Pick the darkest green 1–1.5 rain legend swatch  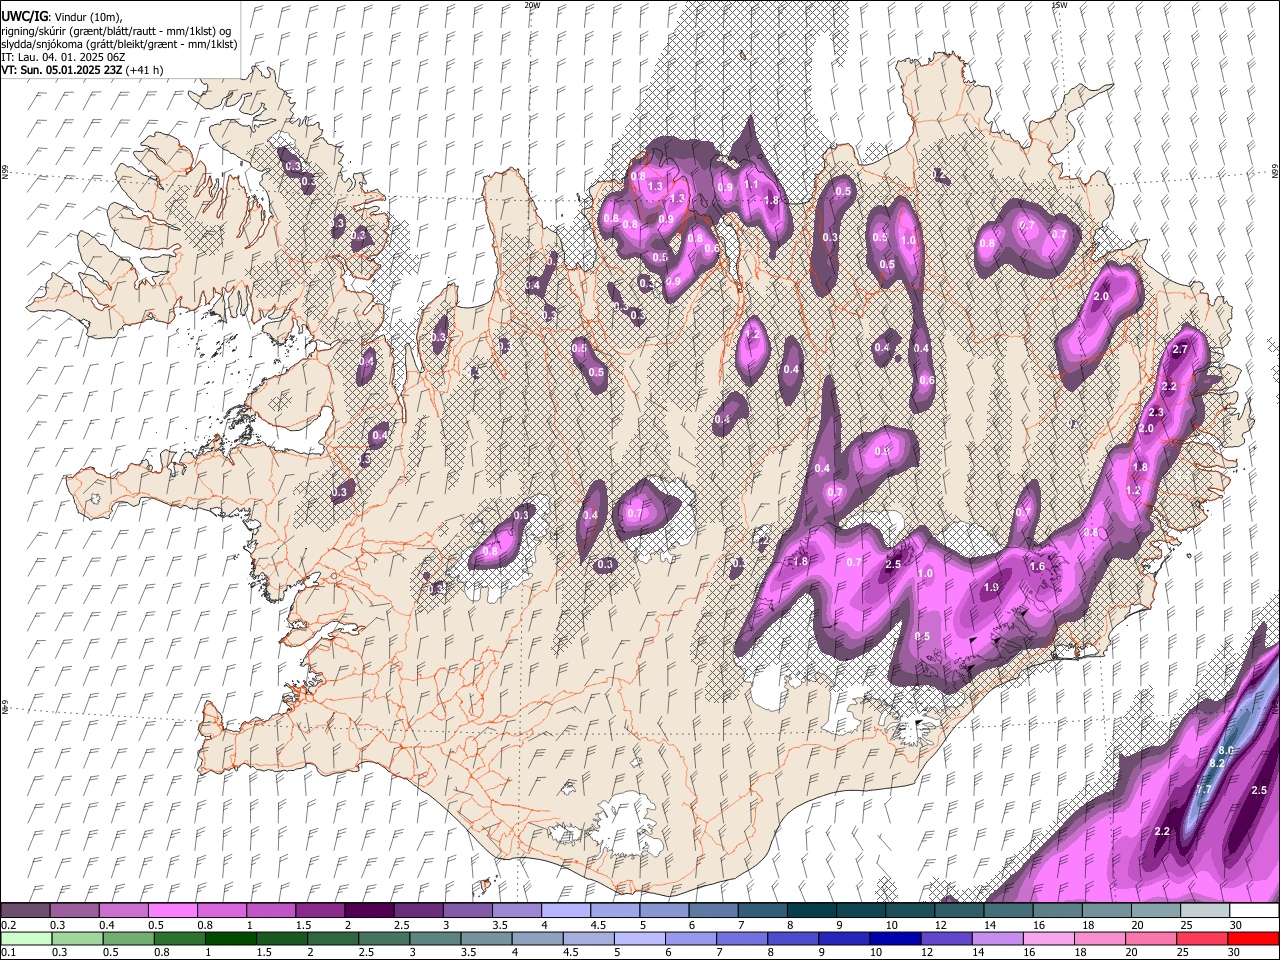[231, 939]
